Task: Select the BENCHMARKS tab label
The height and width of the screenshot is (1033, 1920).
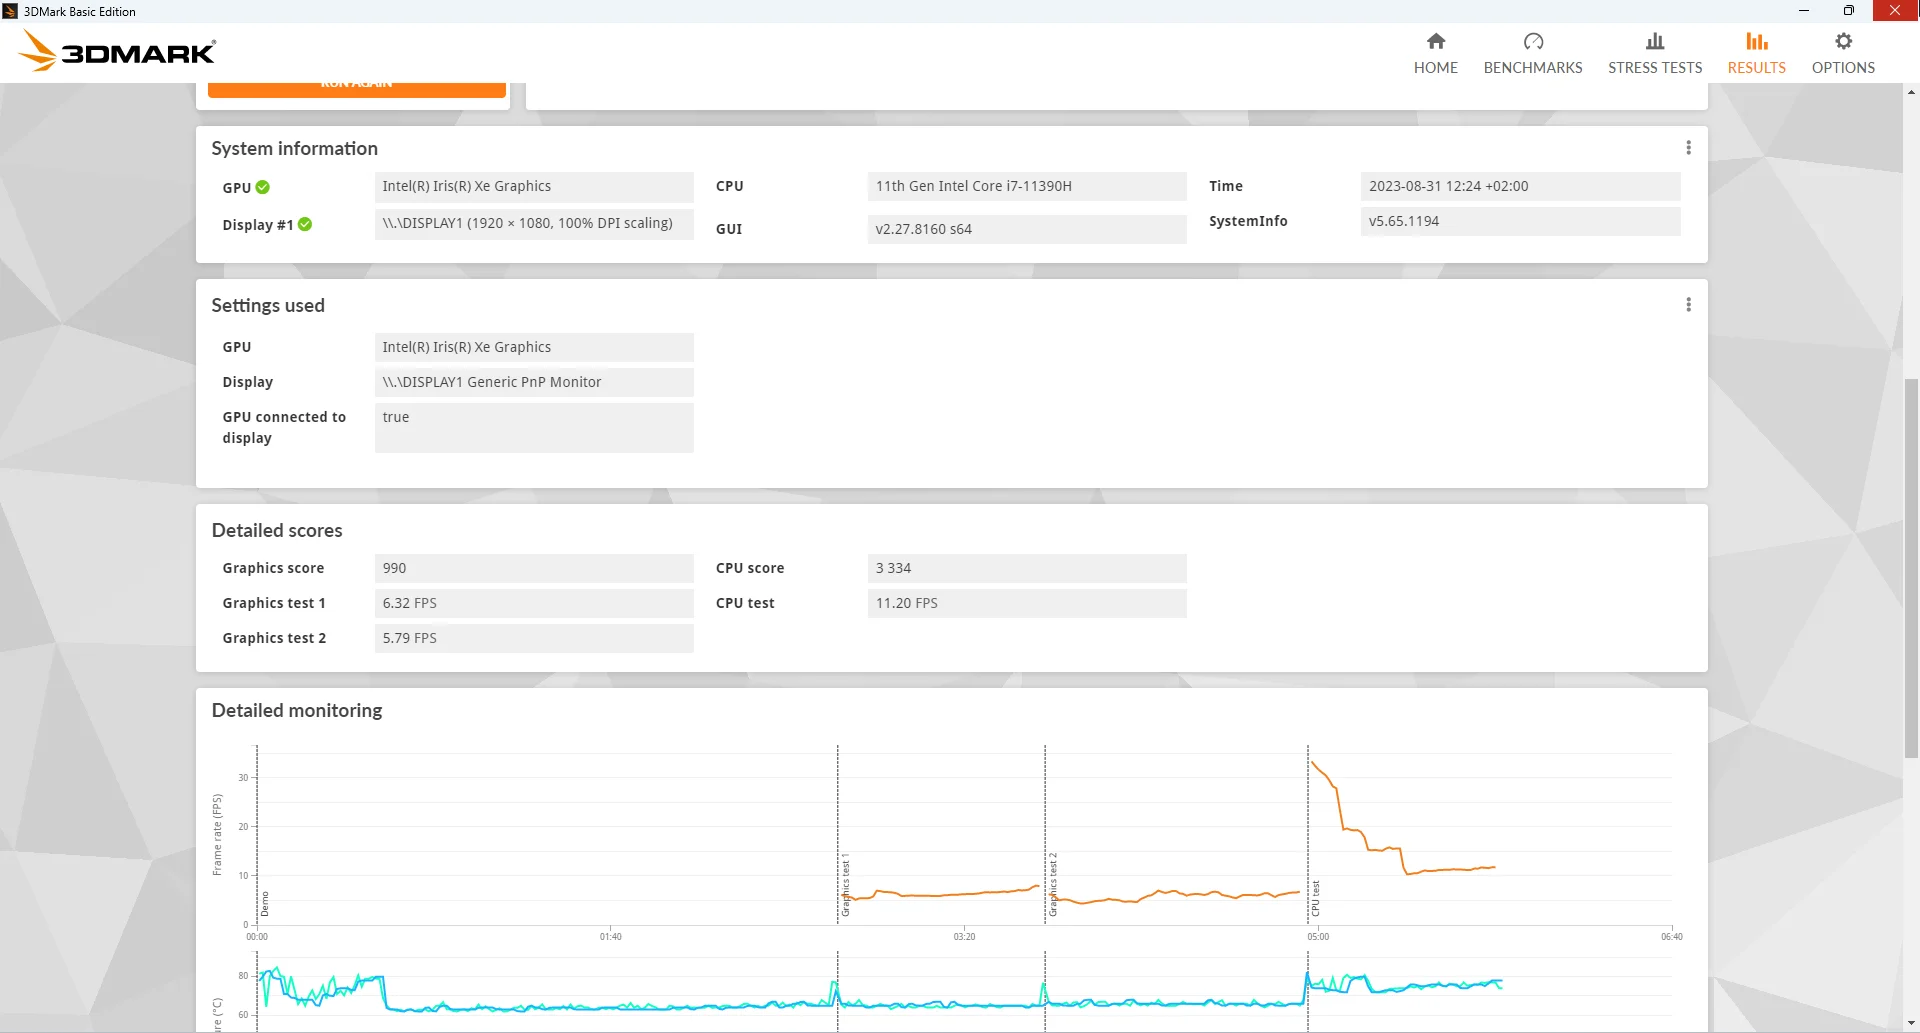Action: 1532,68
